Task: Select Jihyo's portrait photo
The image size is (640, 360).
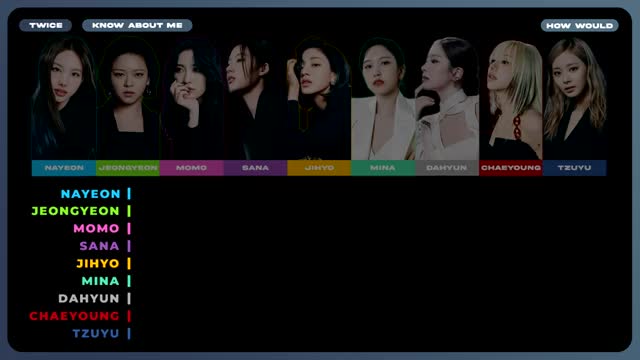Action: pos(319,98)
